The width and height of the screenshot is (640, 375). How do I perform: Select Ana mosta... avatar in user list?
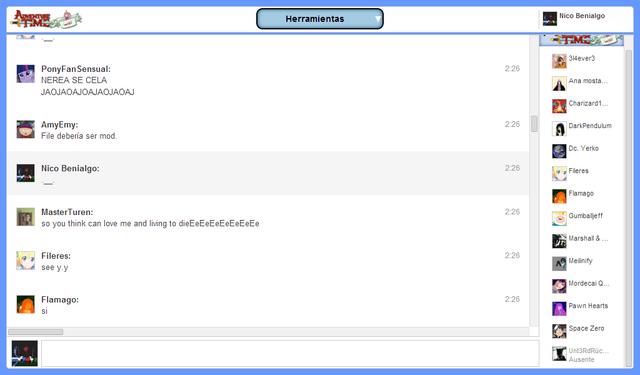pyautogui.click(x=559, y=84)
